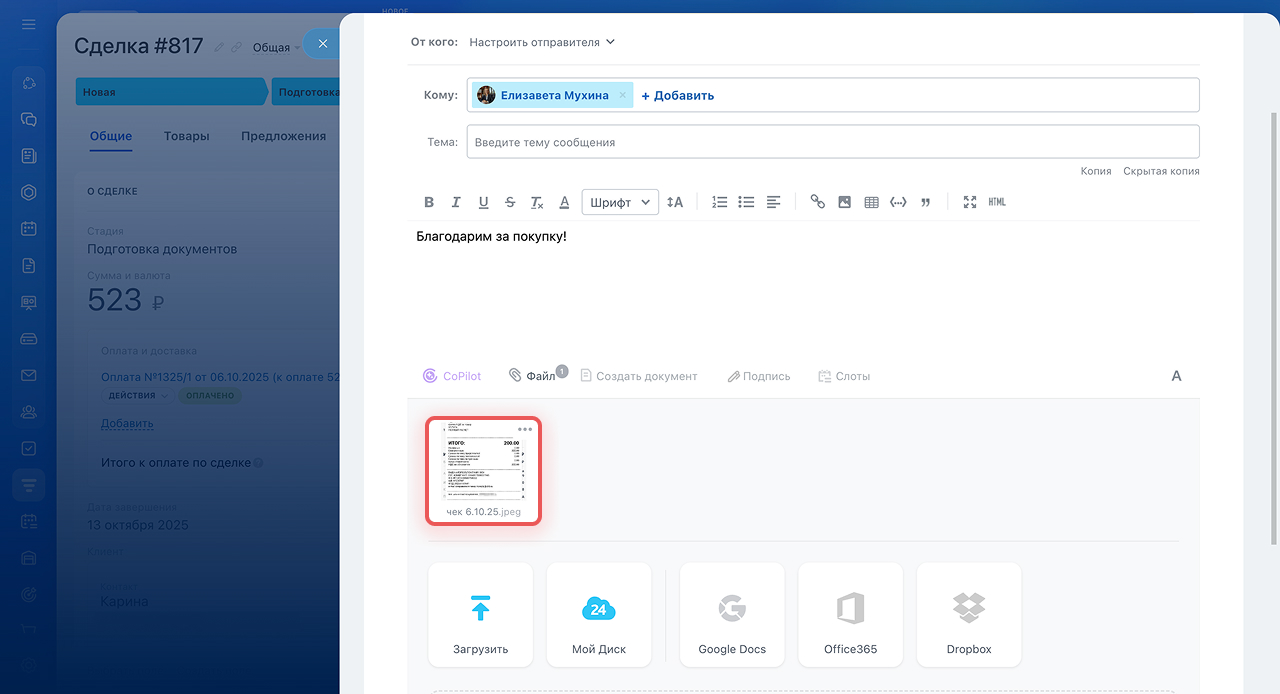Insert an image into the message

844,202
